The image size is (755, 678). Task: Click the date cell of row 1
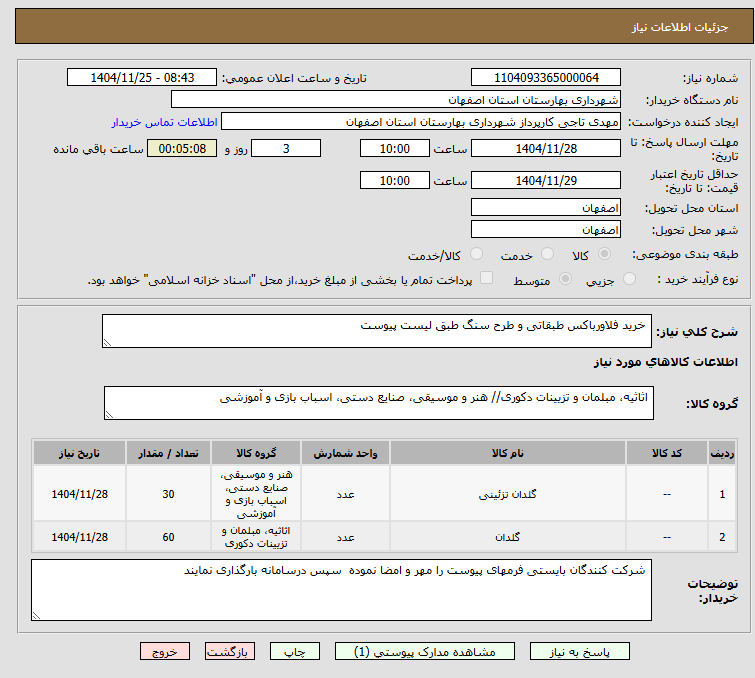79,494
